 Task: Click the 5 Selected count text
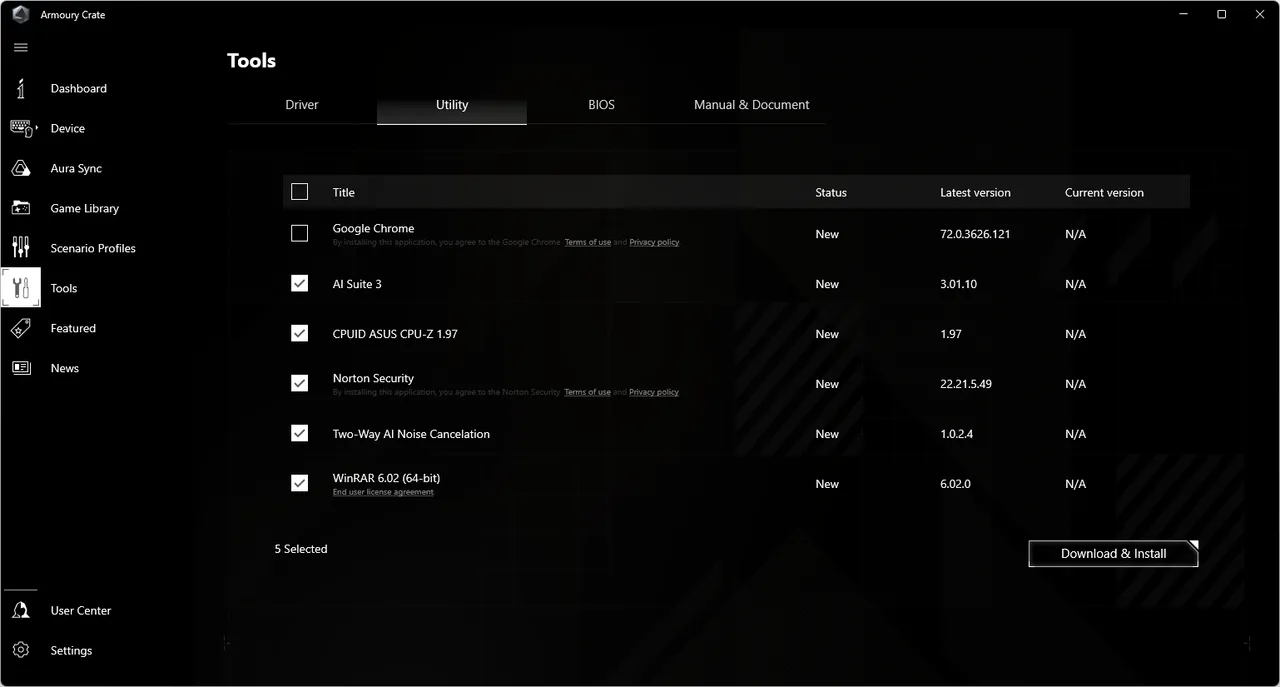pos(301,549)
